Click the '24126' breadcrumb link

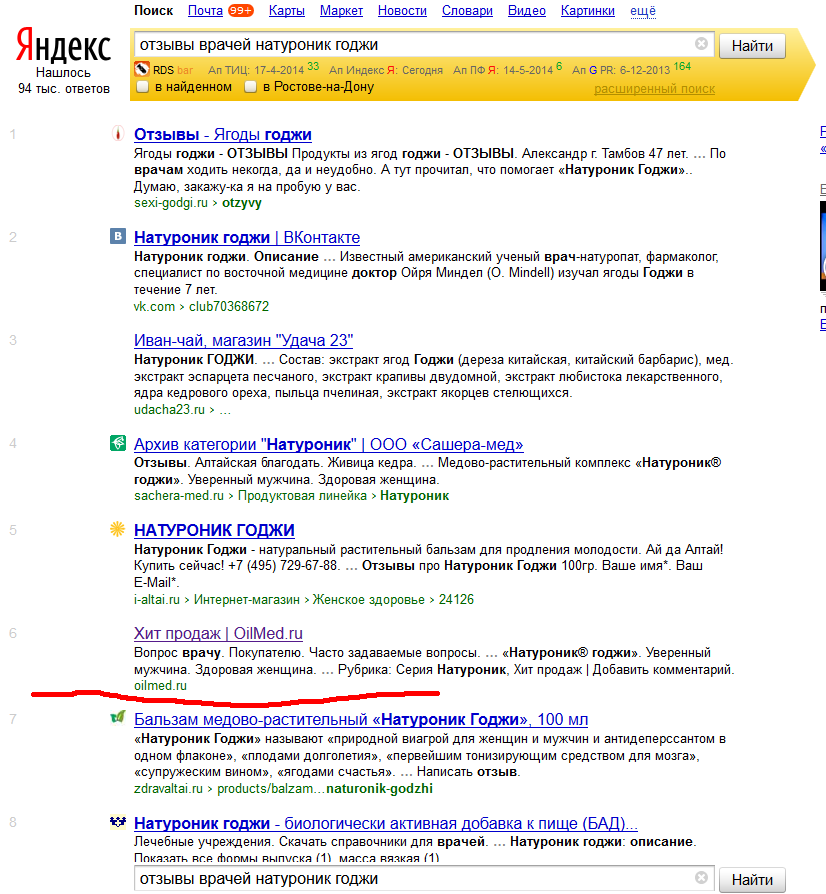coord(456,599)
